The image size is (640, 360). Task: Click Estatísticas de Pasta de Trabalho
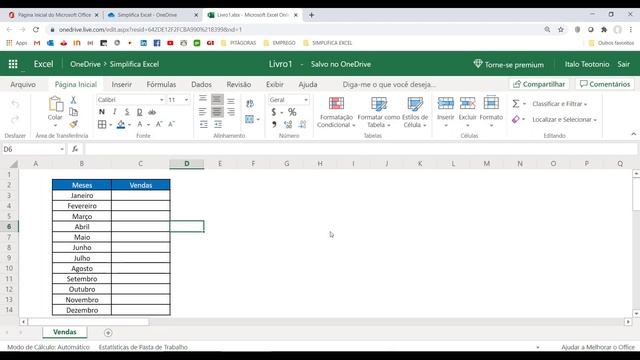coord(143,347)
